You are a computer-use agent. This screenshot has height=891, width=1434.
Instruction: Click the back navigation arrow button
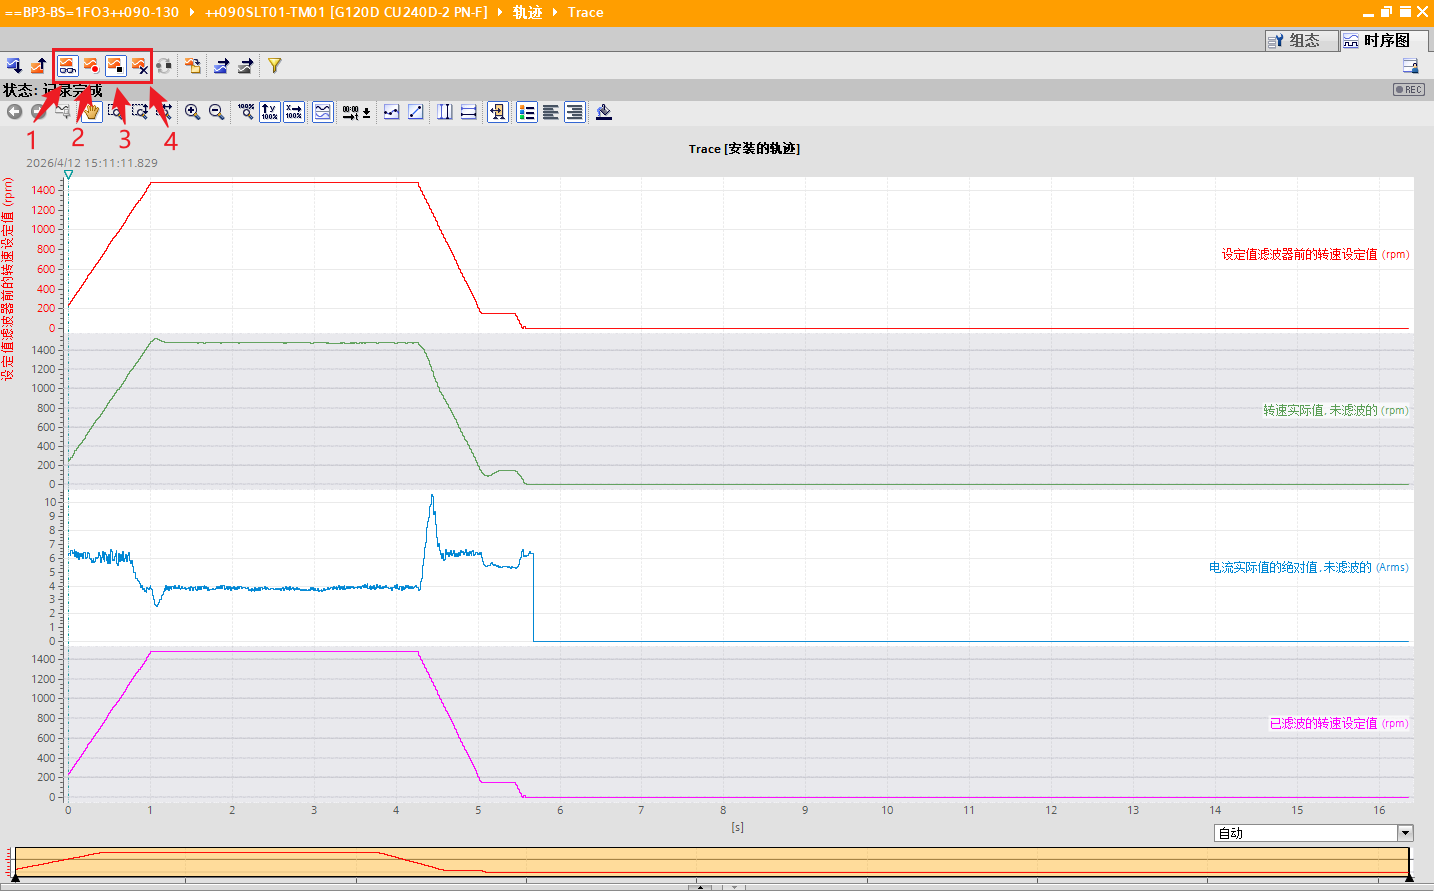click(14, 112)
